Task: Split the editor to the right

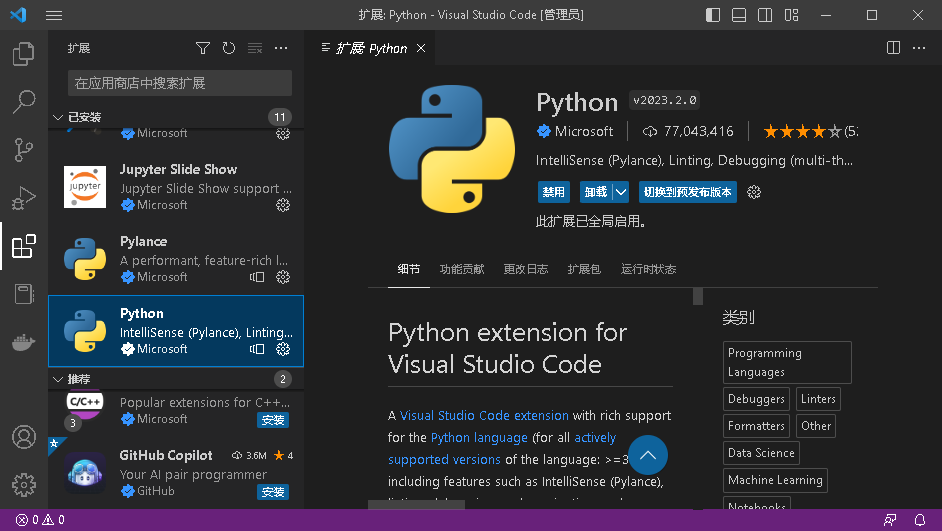Action: pyautogui.click(x=893, y=48)
